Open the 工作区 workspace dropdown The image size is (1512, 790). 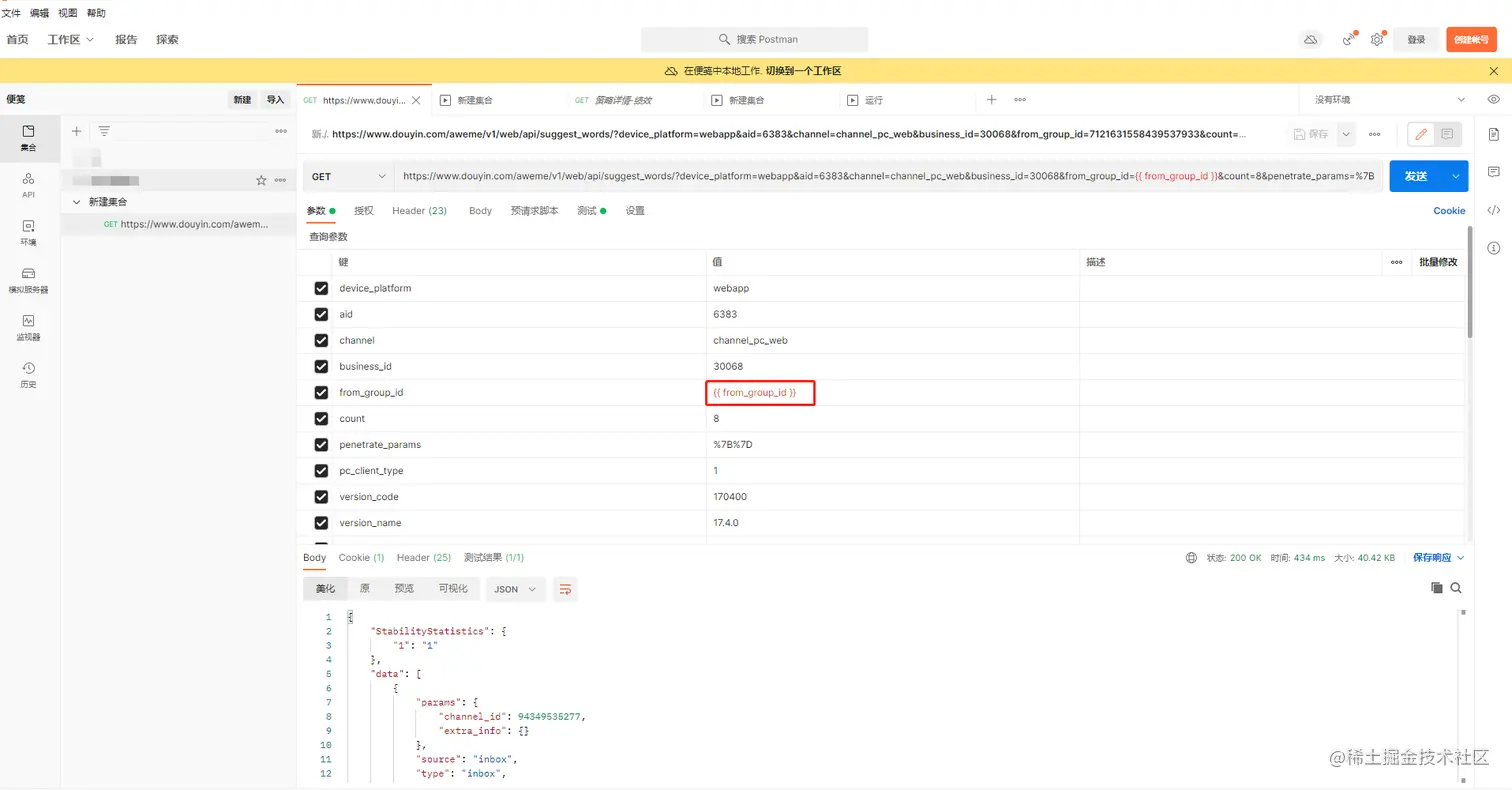(x=71, y=39)
